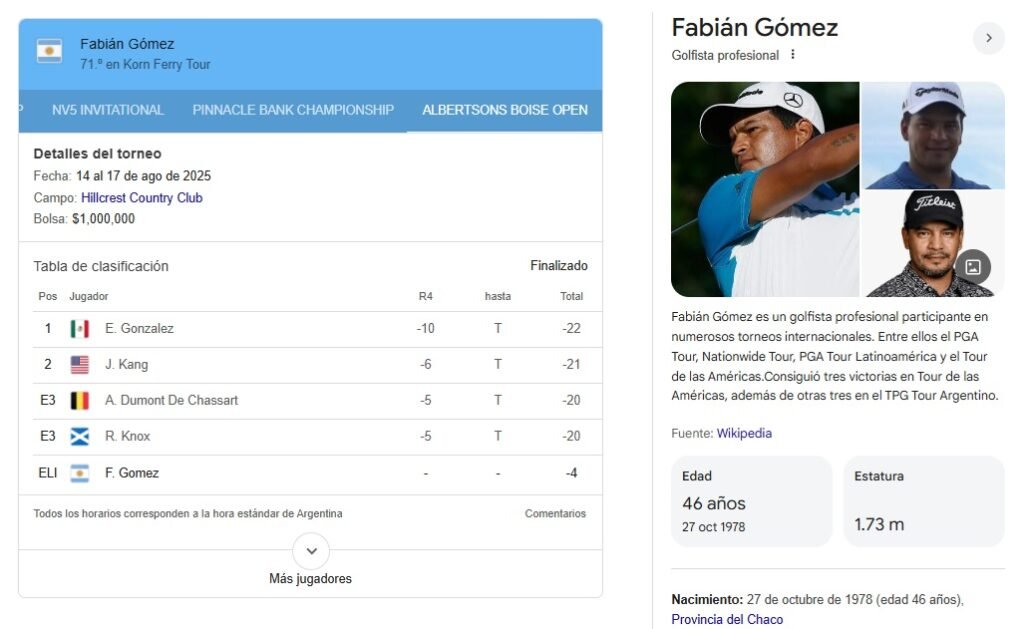Open the large photo of Fabián Gómez swinging
The image size is (1024, 629).
tap(765, 189)
